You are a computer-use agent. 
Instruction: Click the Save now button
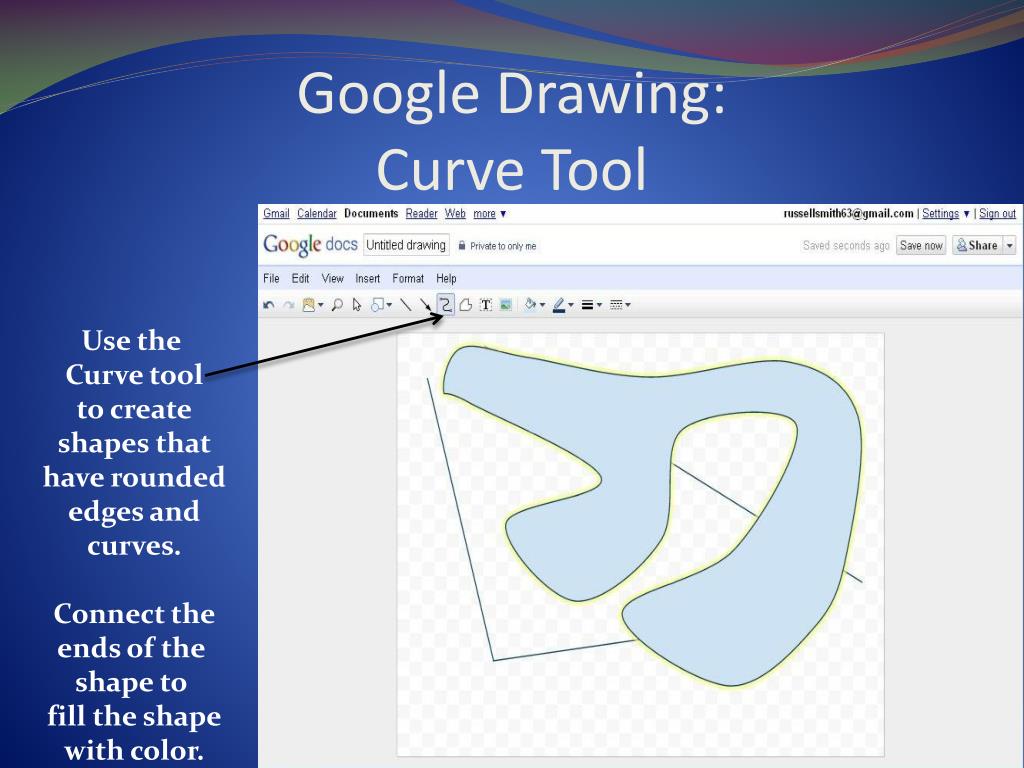pyautogui.click(x=921, y=246)
